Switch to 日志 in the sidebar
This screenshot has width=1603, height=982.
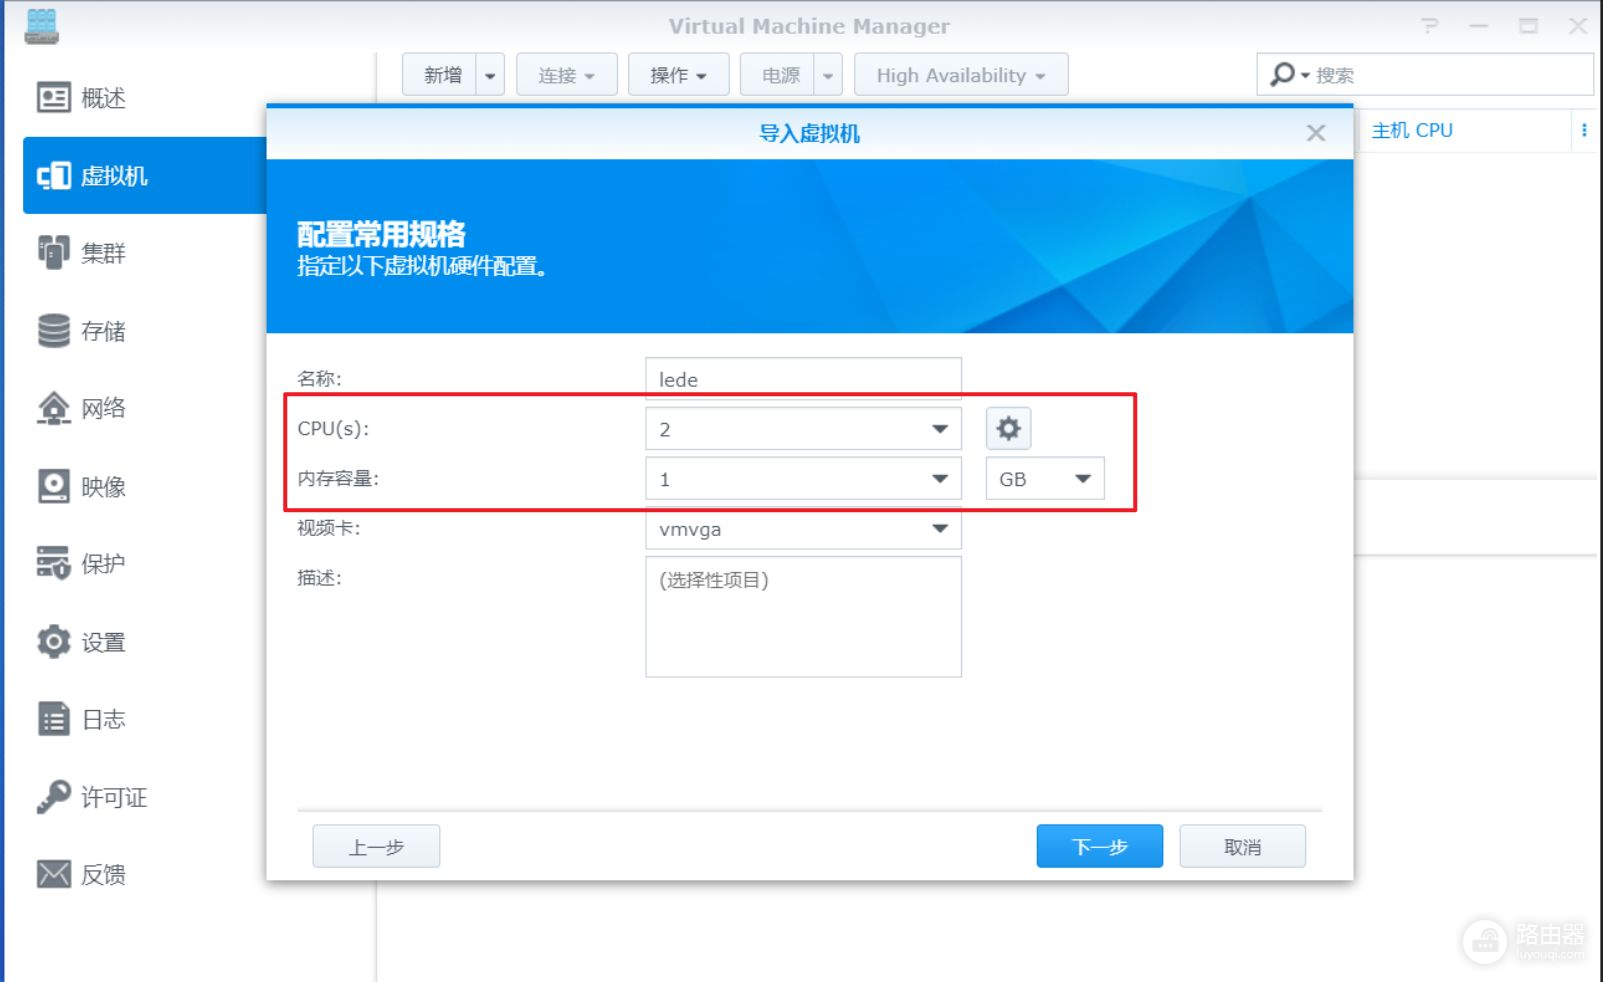click(103, 719)
